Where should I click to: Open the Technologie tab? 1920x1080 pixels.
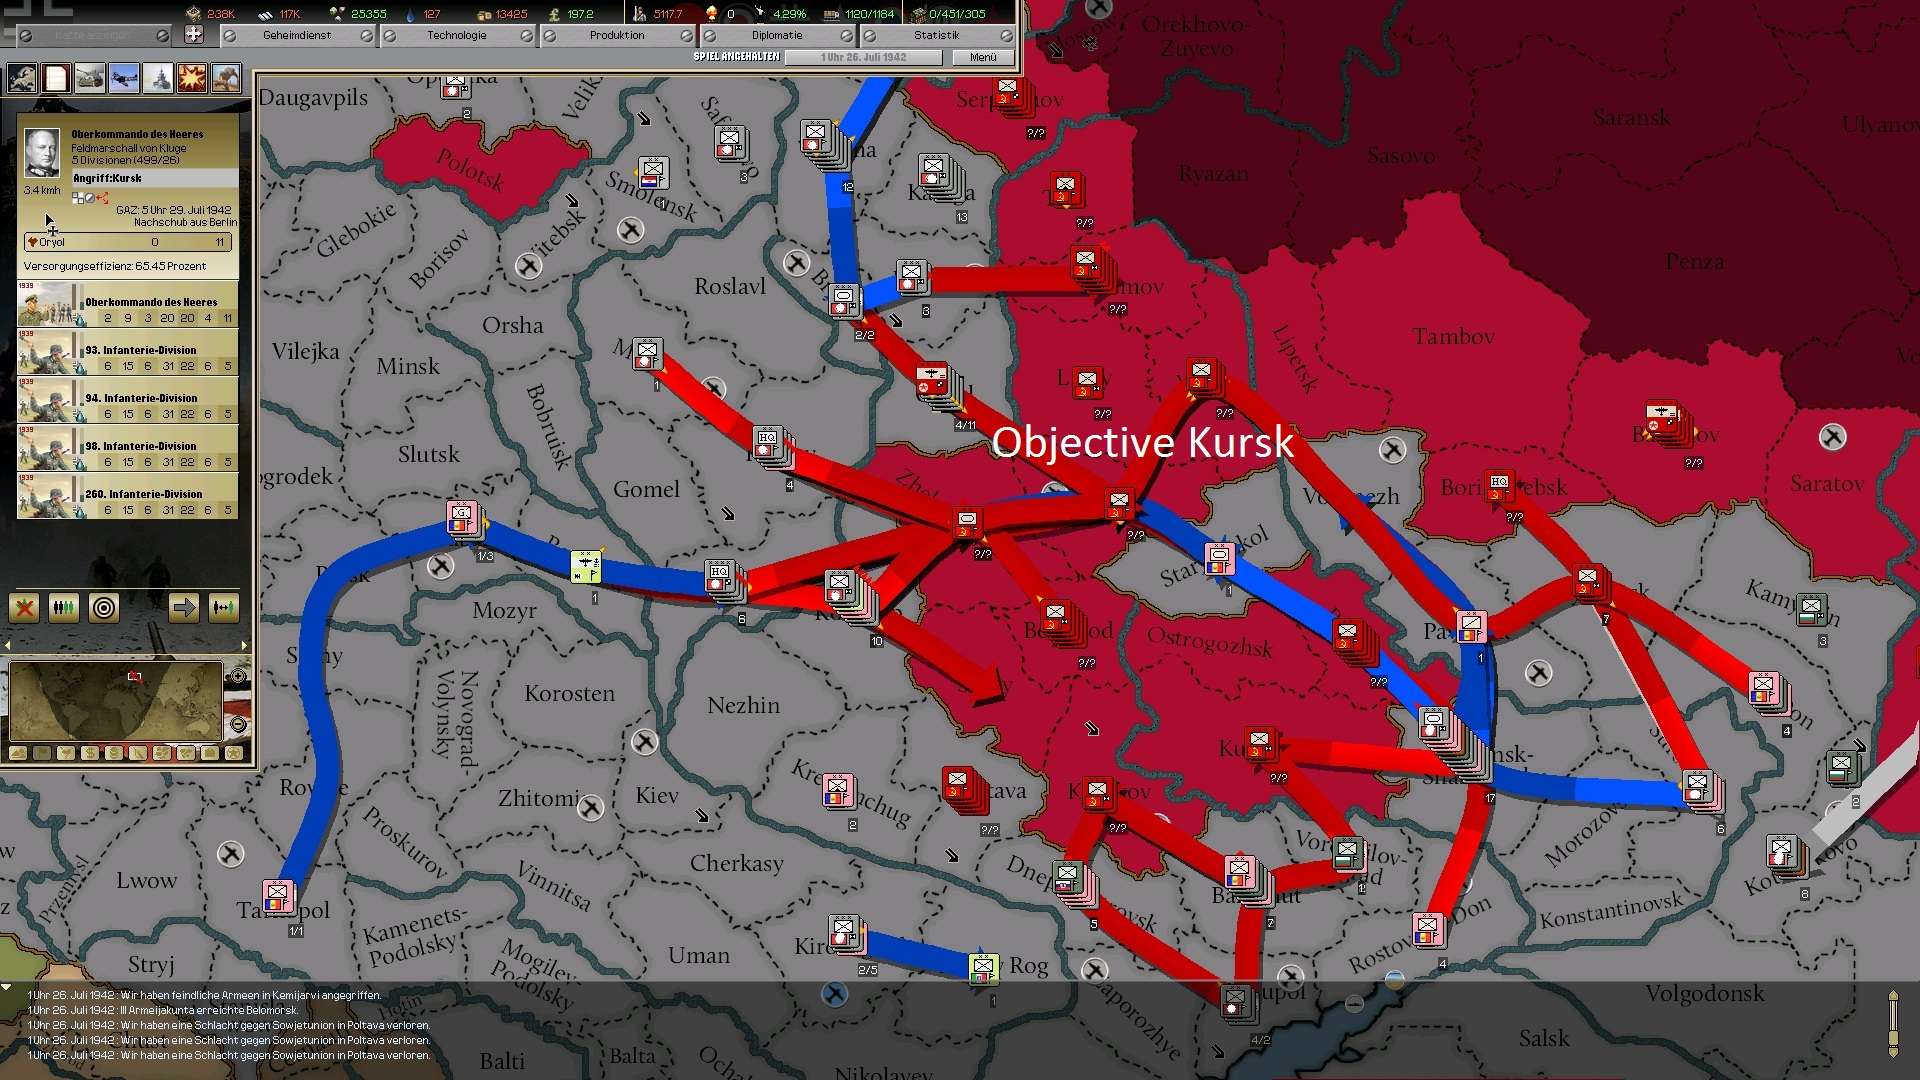pos(457,35)
